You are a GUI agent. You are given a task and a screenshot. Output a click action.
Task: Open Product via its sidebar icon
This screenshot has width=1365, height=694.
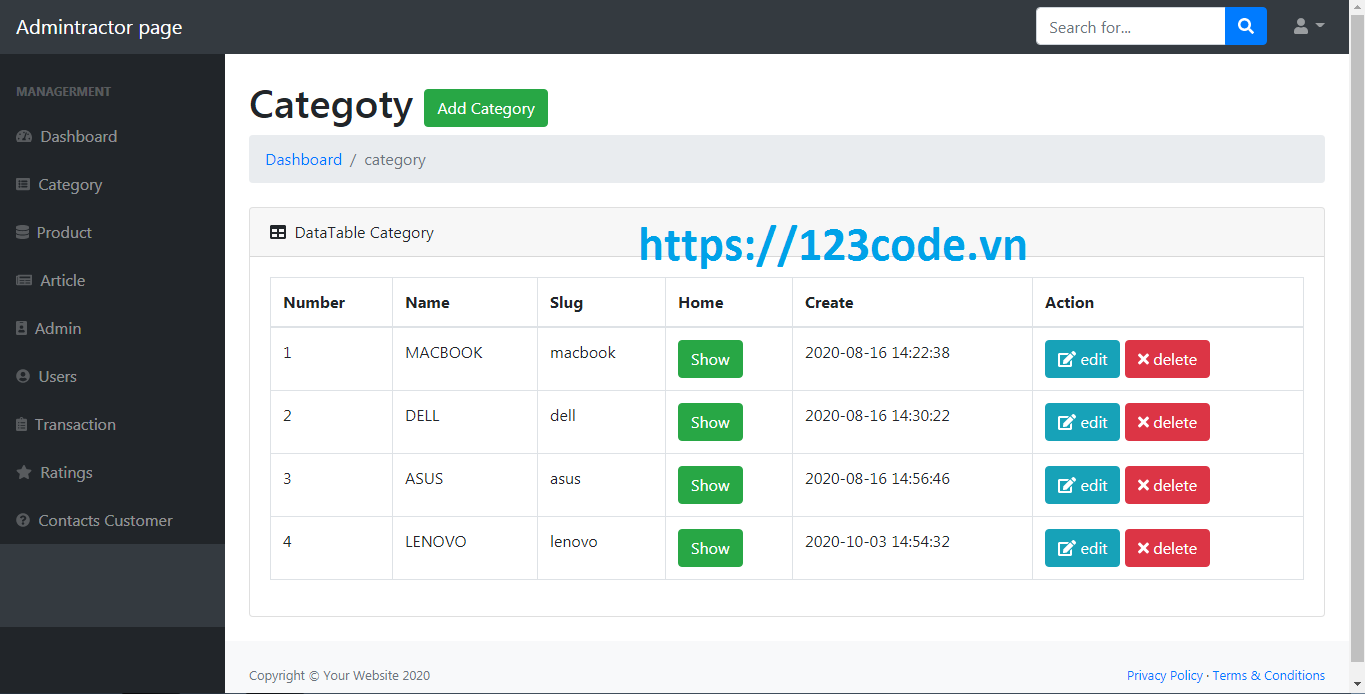pos(22,232)
